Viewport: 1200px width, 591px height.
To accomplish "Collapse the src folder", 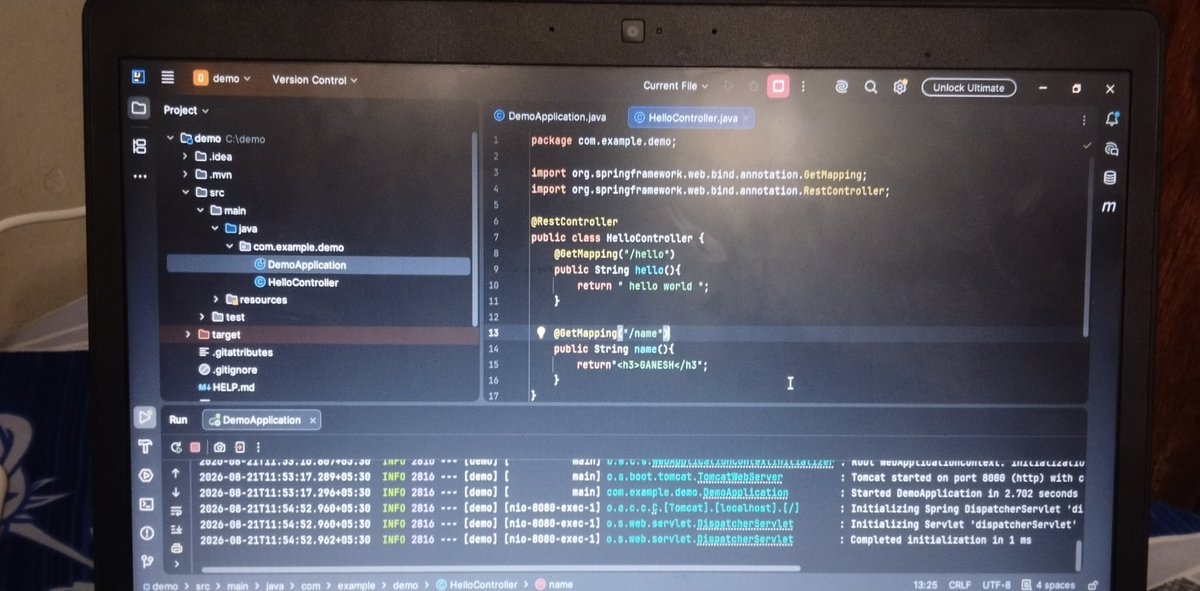I will click(184, 193).
